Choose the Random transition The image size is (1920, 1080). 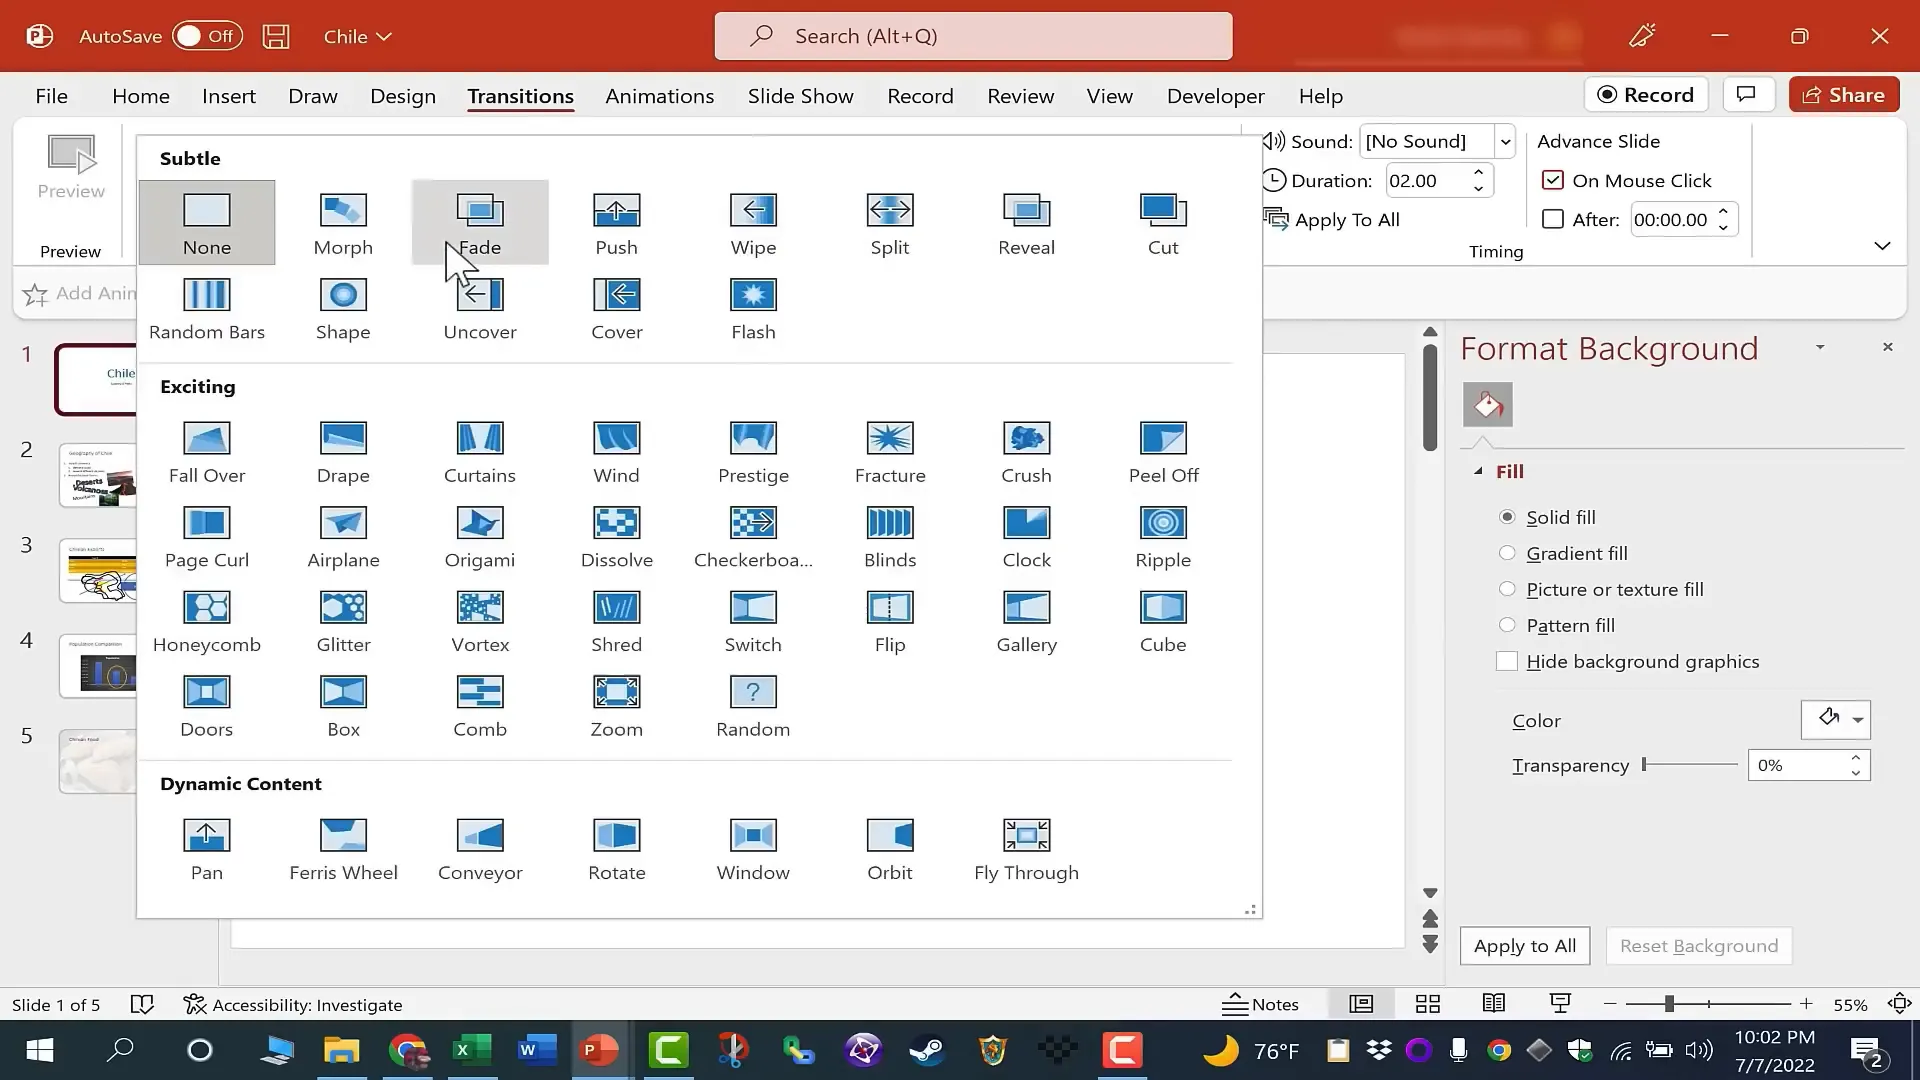[x=753, y=707]
